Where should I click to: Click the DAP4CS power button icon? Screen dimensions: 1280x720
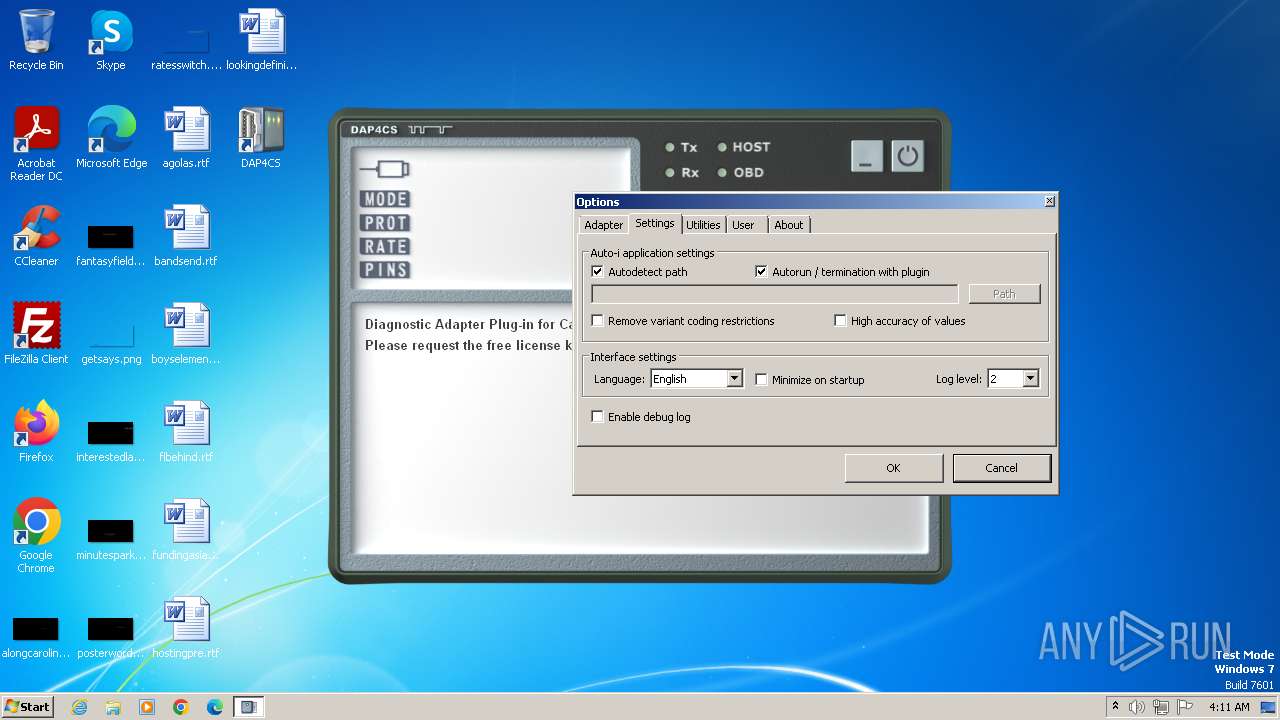point(907,156)
